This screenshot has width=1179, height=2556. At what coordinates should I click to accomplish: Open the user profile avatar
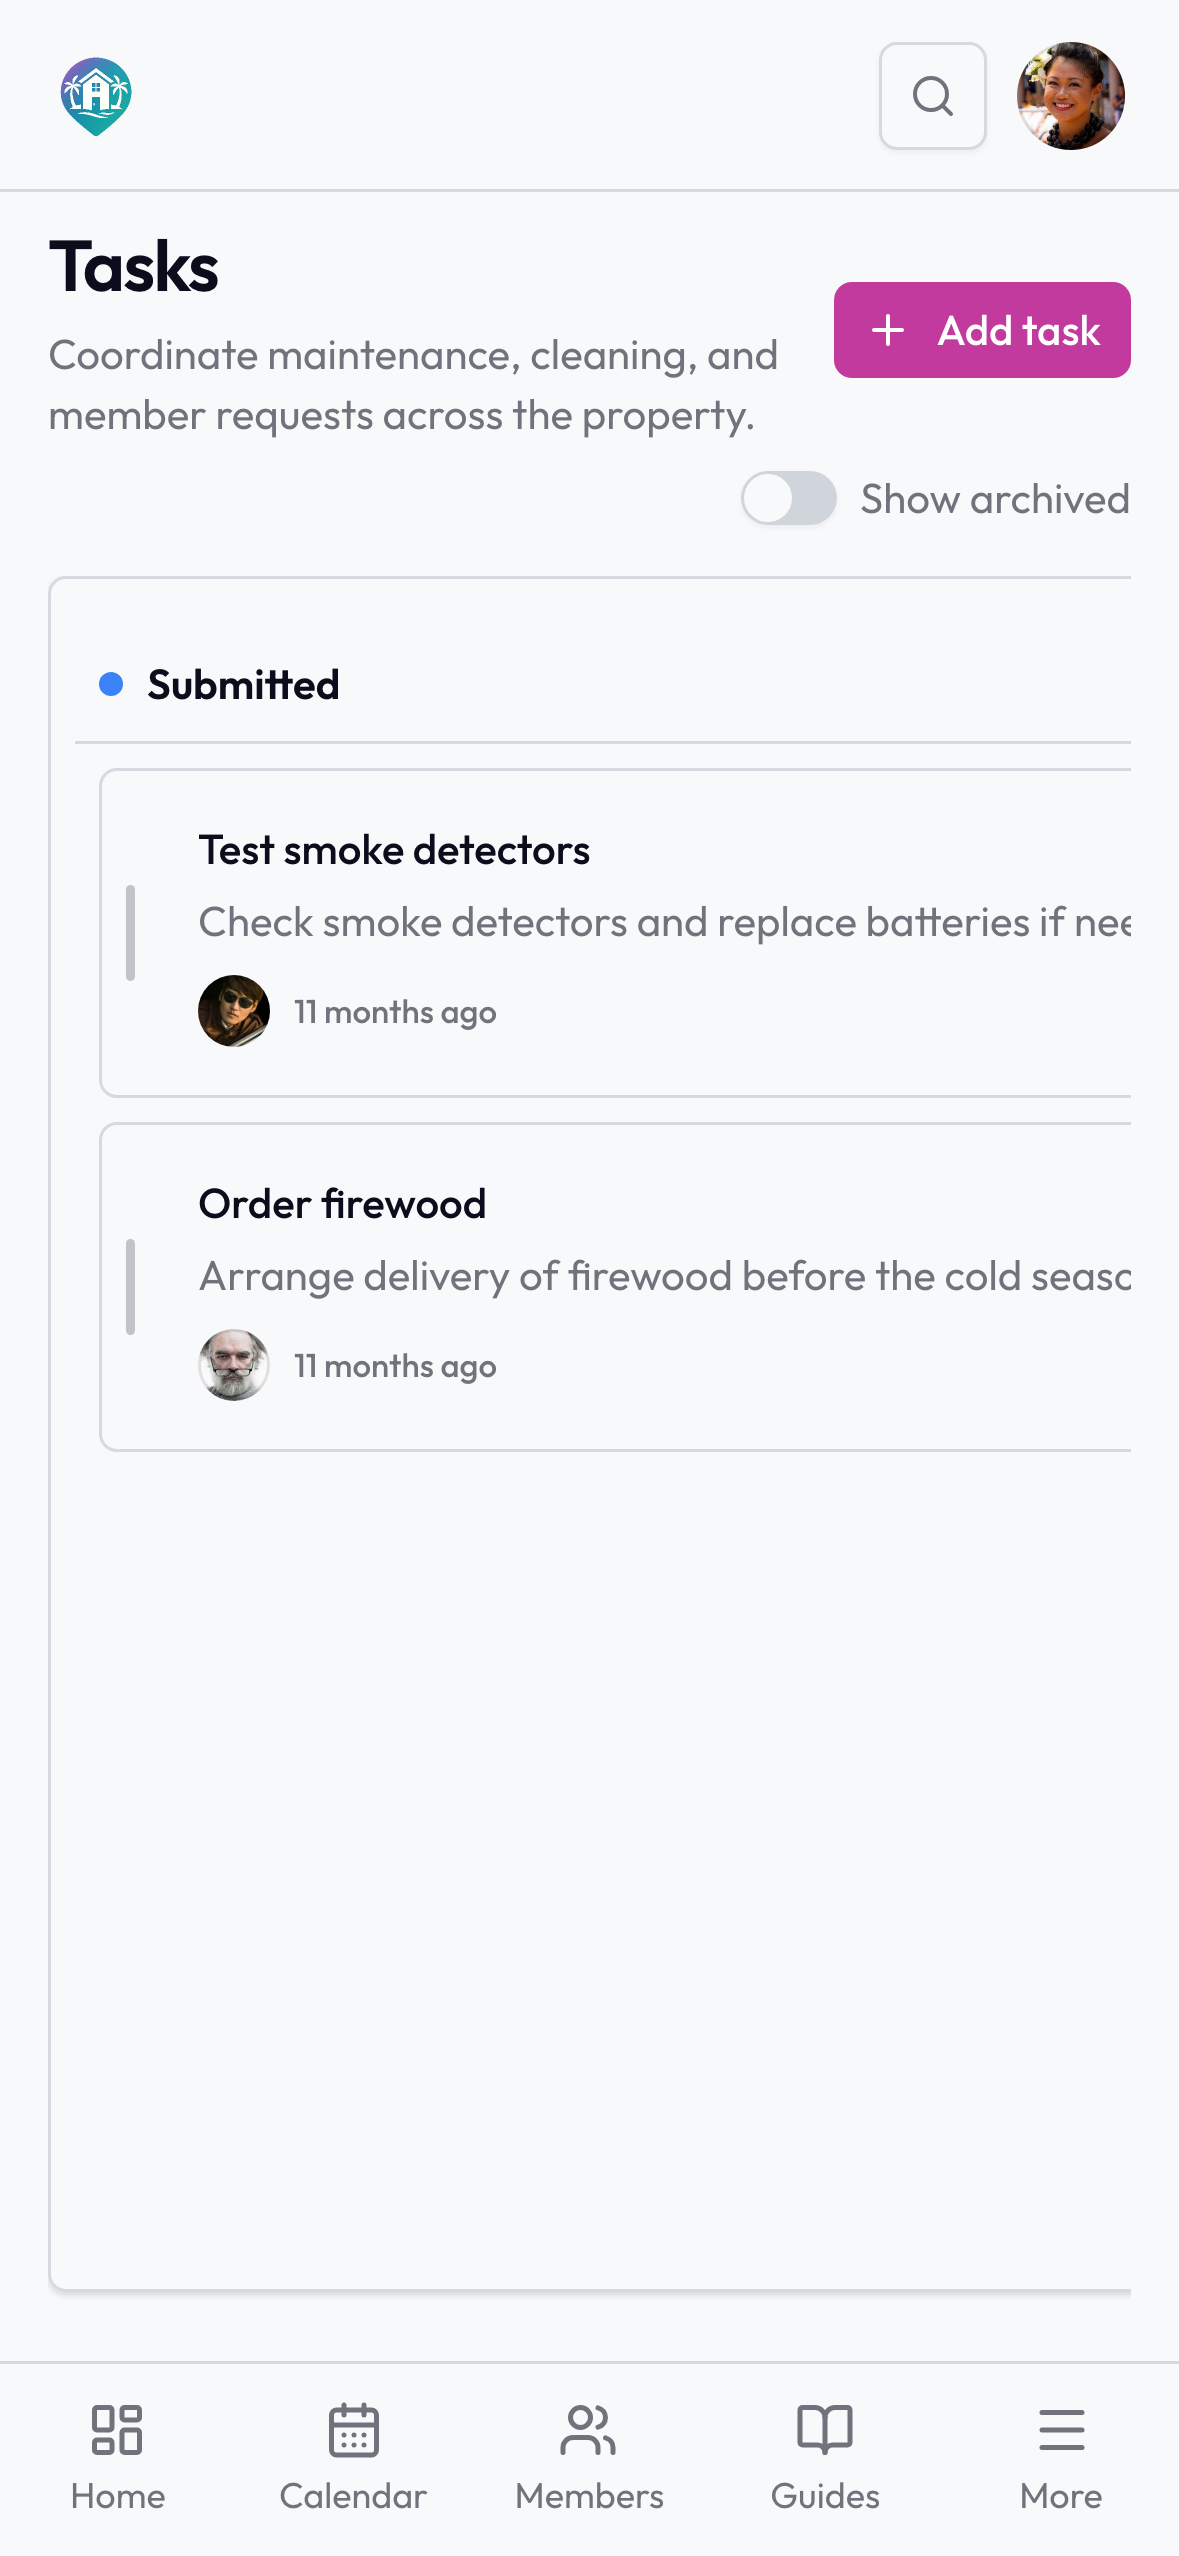pyautogui.click(x=1070, y=96)
